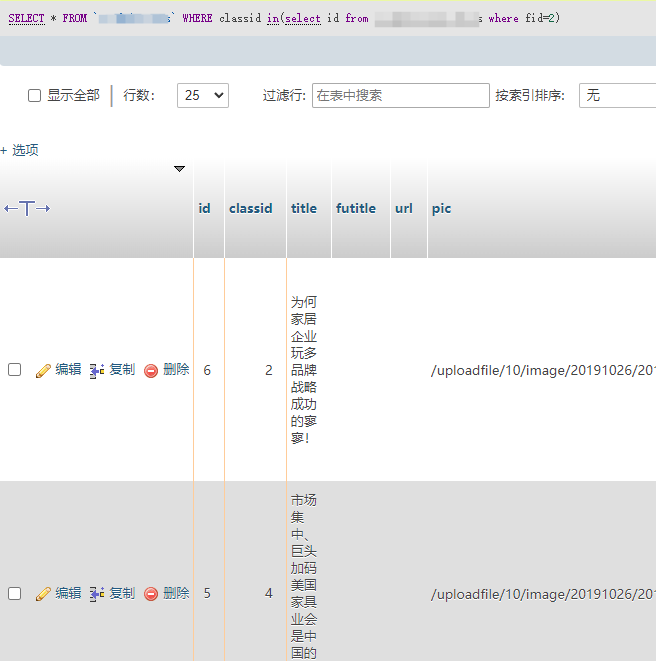656x661 pixels.
Task: Expand the + 选项 options section
Action: click(x=20, y=150)
